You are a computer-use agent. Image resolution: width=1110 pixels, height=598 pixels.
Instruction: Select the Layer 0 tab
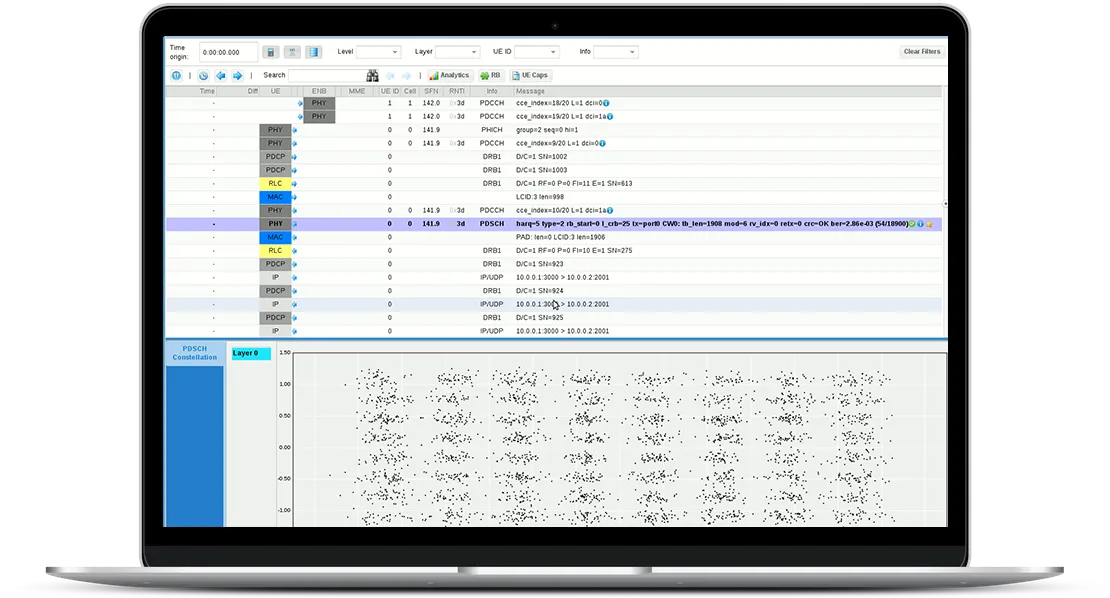tap(250, 353)
